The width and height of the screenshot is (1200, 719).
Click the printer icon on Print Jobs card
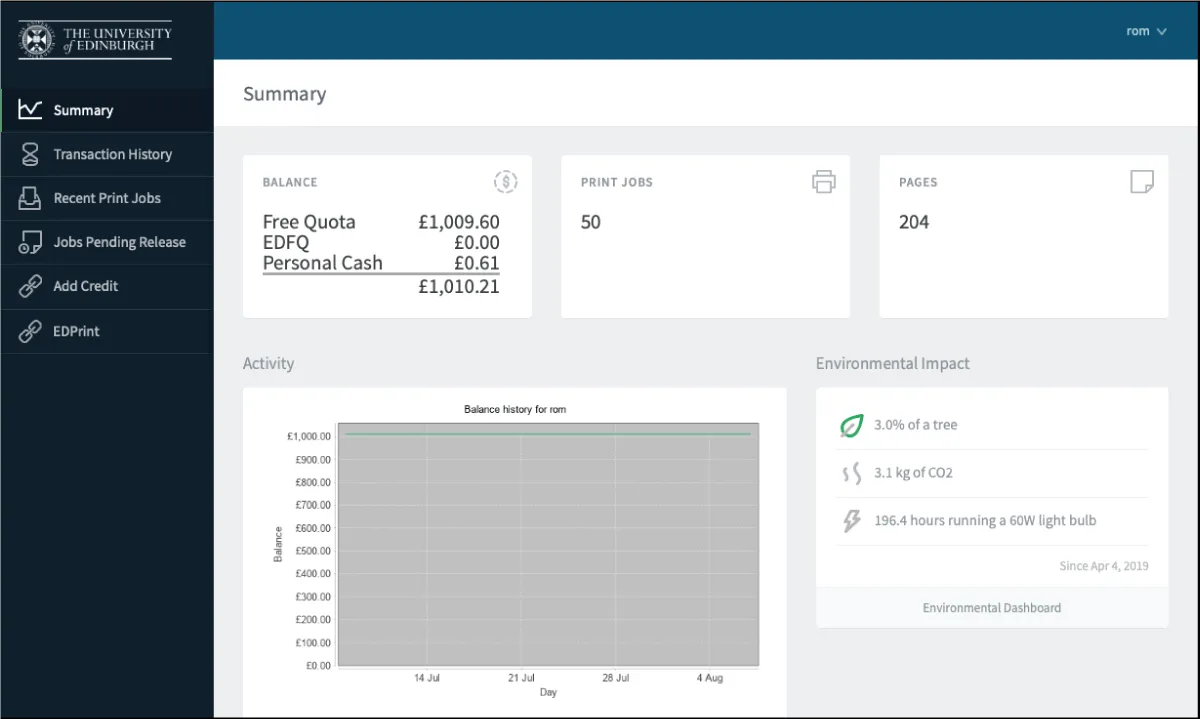coord(823,181)
